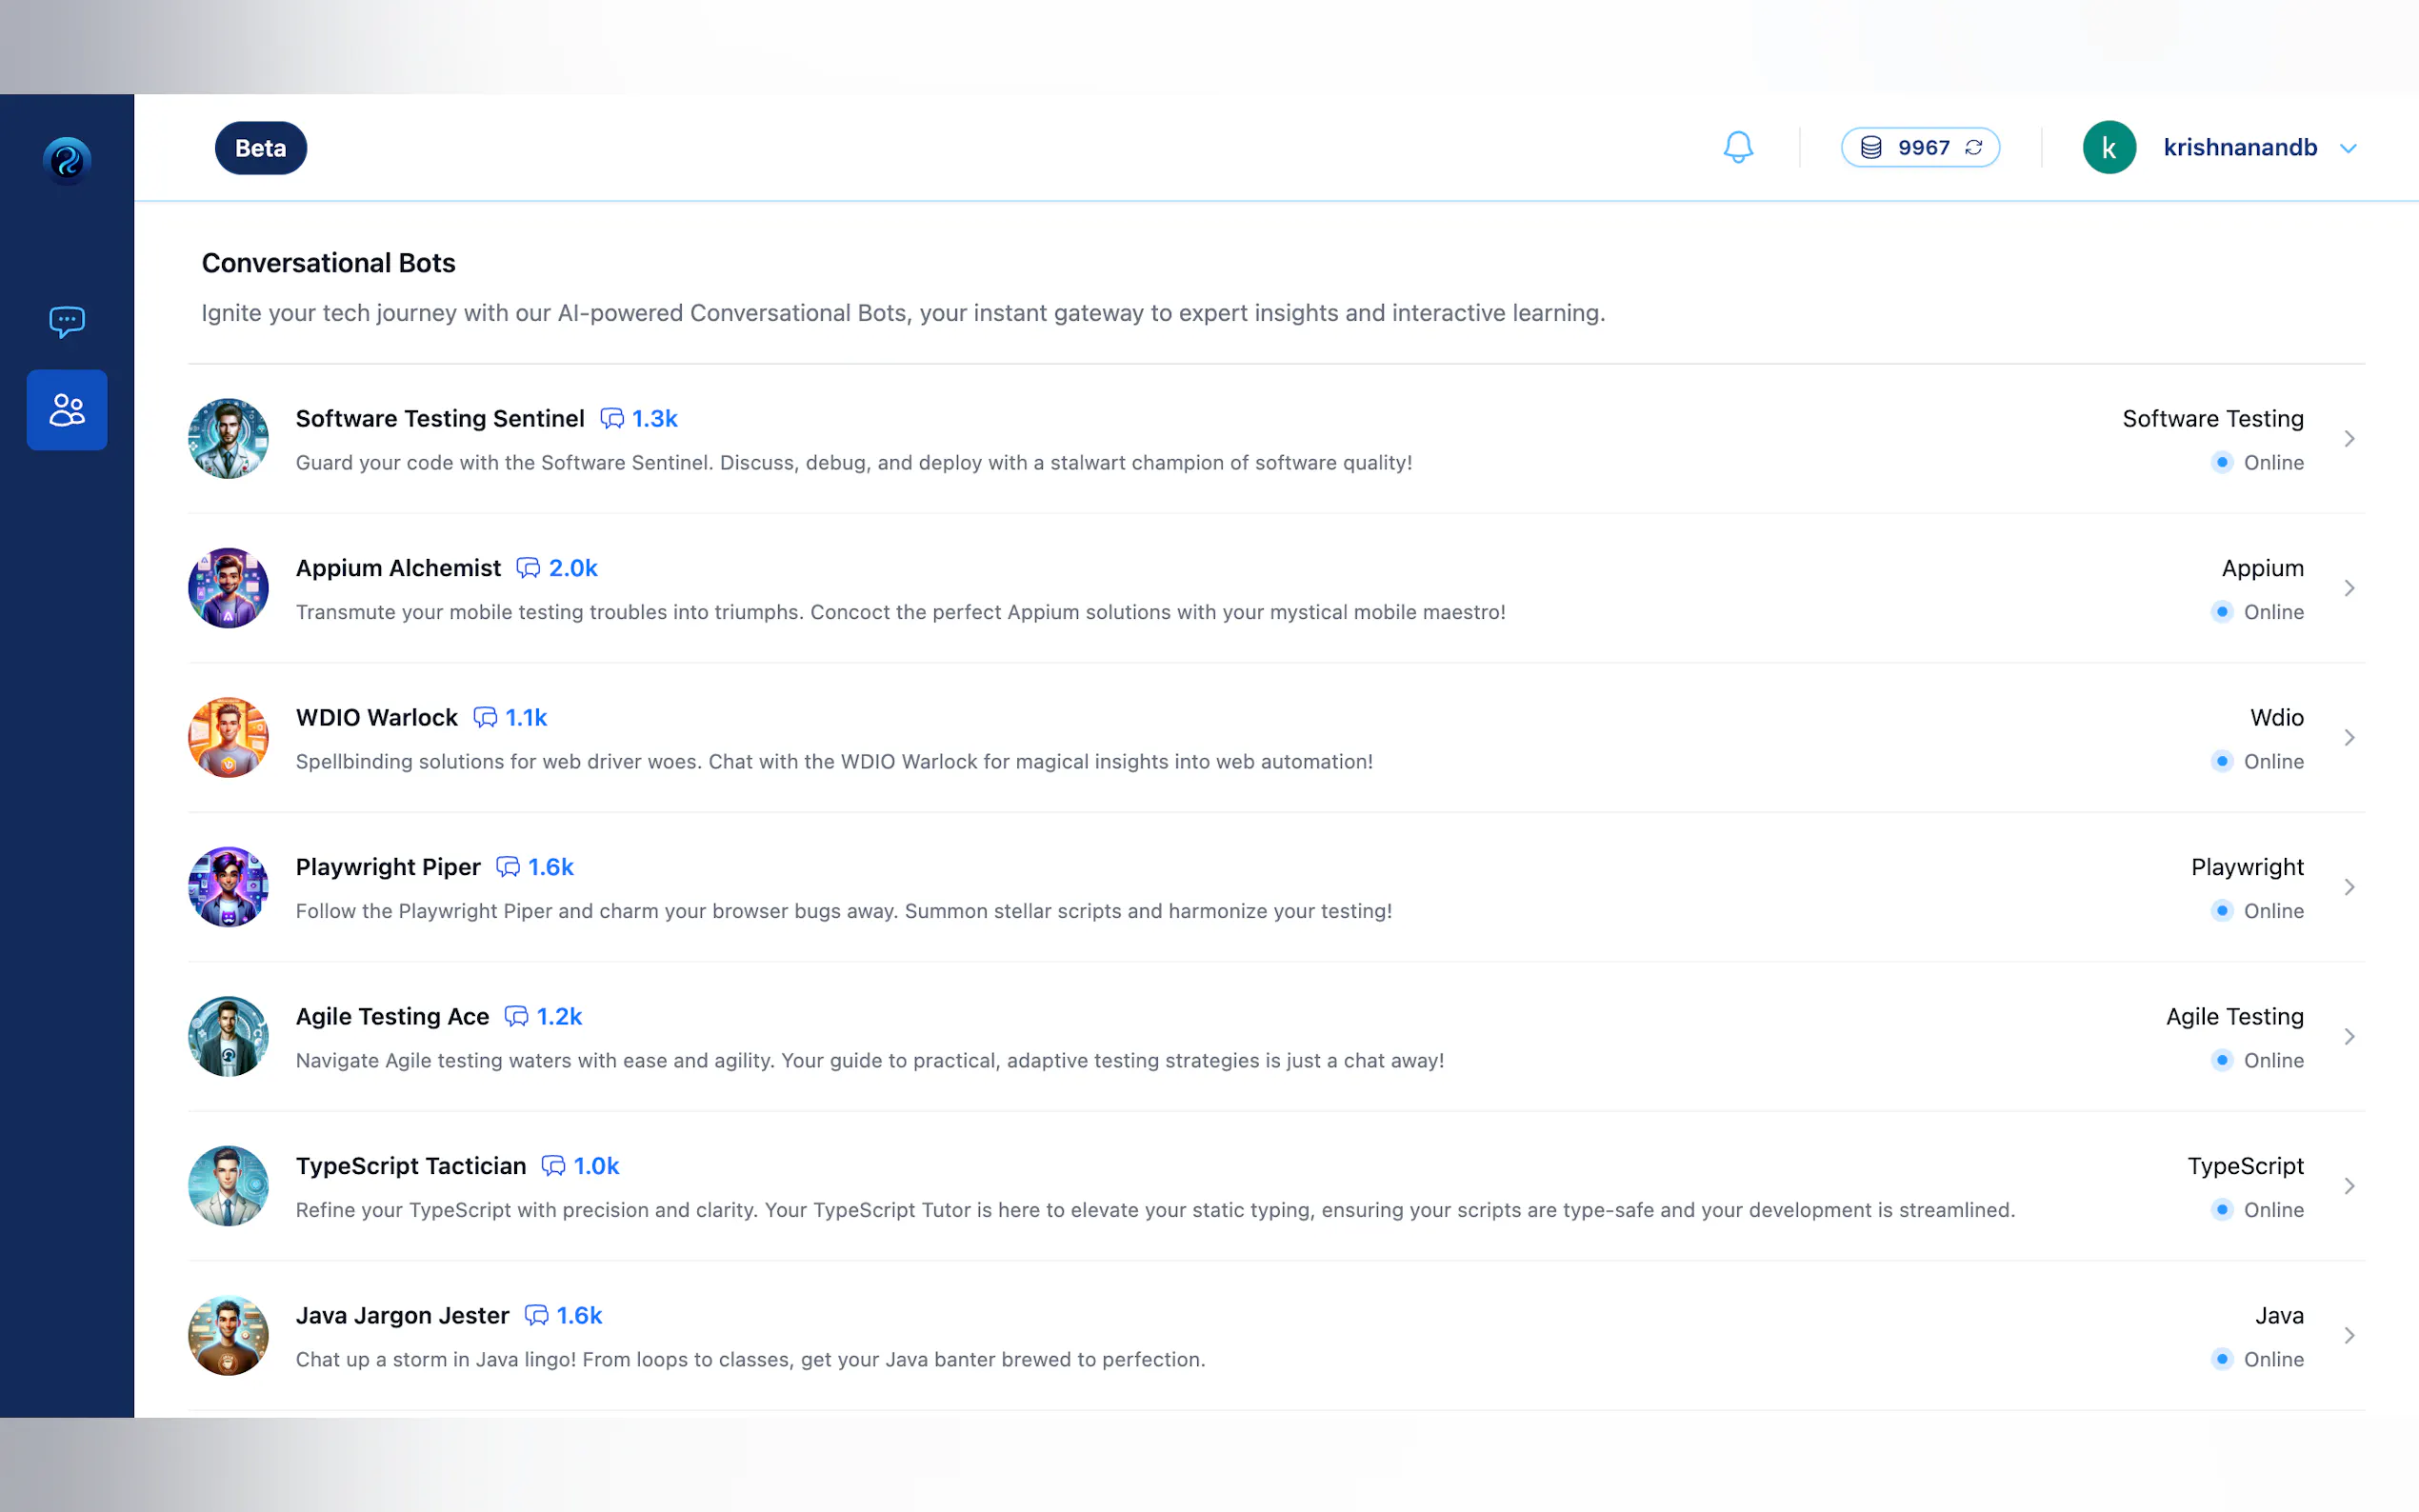Screen dimensions: 2419x1512
Task: Click the Agile Testing category label
Action: 2234,1016
